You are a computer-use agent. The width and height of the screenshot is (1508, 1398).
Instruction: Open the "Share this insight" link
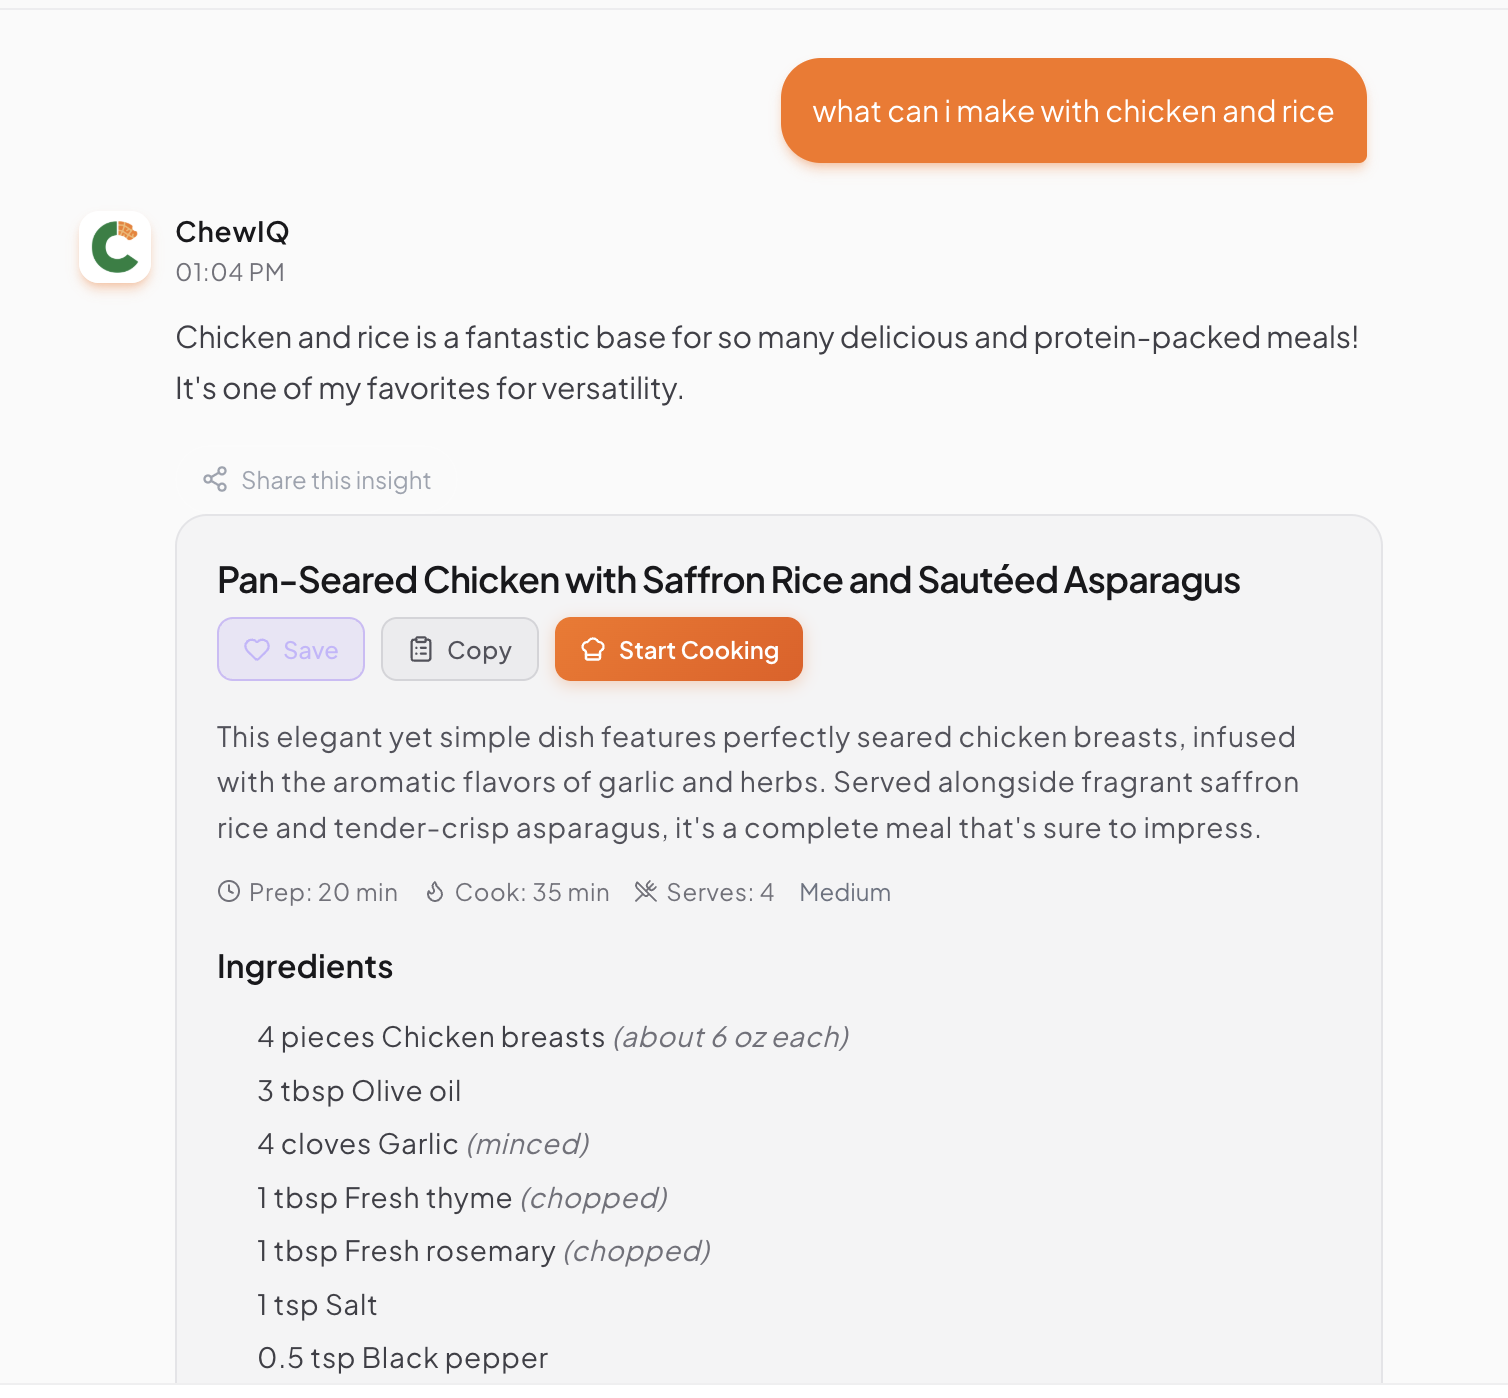(336, 481)
